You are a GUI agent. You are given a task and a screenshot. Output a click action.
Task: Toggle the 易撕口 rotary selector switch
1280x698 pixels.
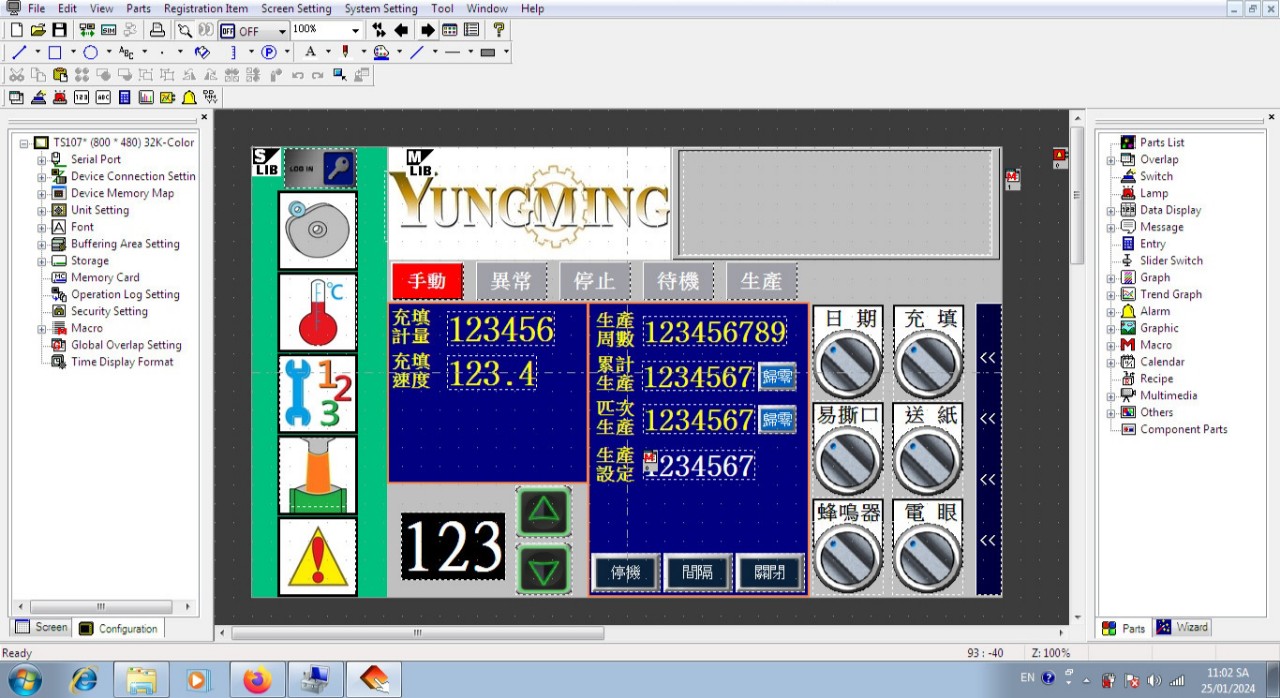pos(848,460)
